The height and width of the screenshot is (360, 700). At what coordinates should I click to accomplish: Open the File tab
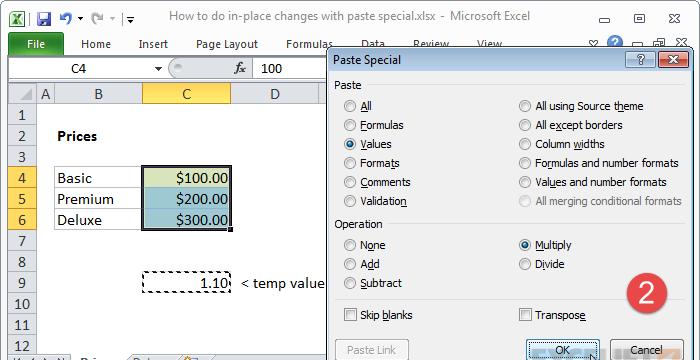[x=36, y=44]
